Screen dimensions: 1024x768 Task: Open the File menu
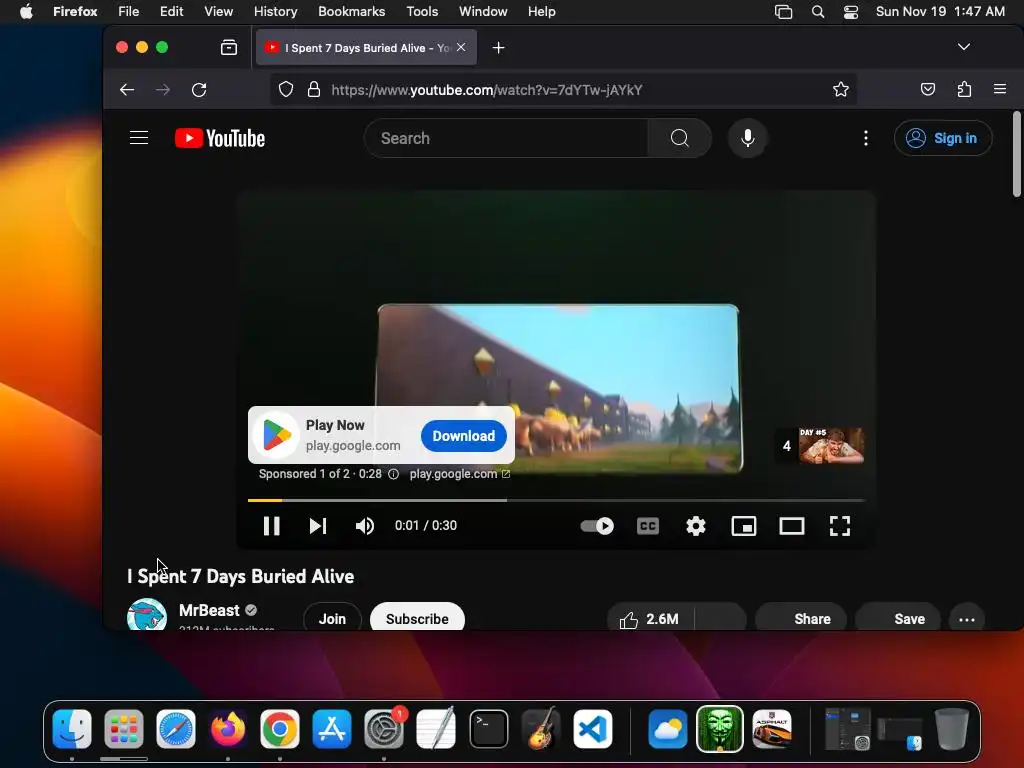pyautogui.click(x=129, y=12)
